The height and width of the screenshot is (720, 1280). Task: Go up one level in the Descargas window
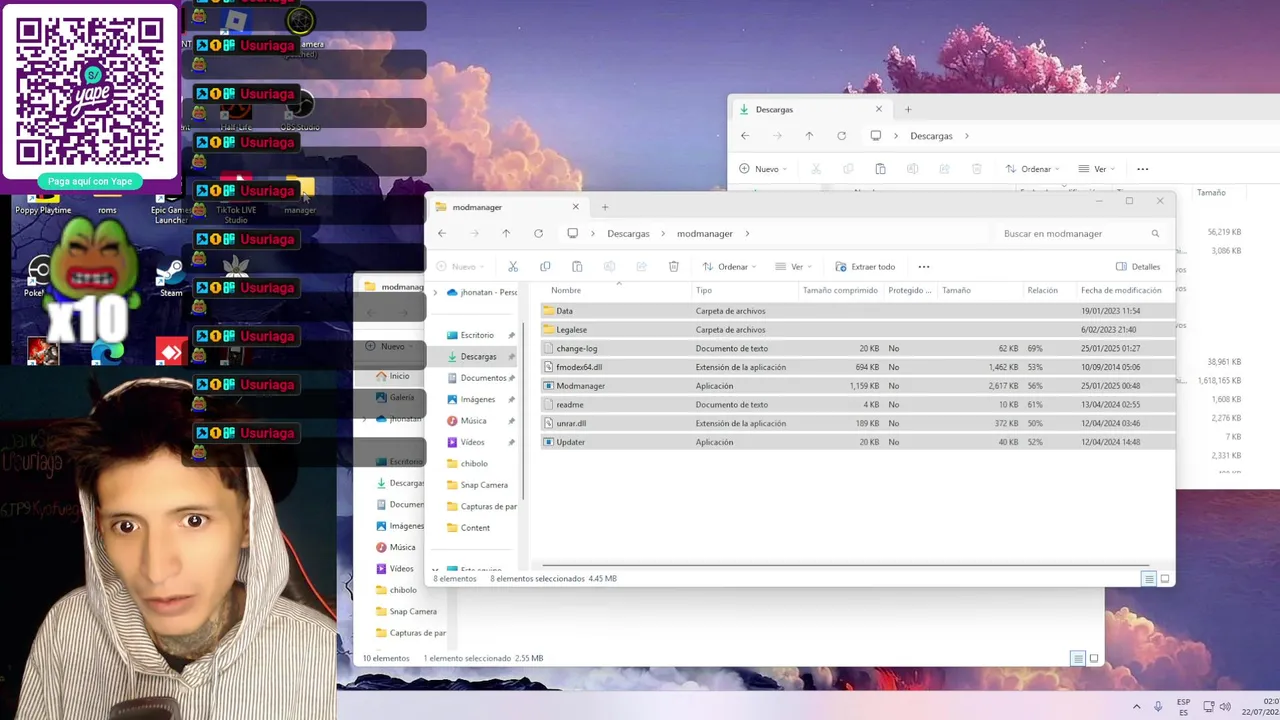pos(809,136)
